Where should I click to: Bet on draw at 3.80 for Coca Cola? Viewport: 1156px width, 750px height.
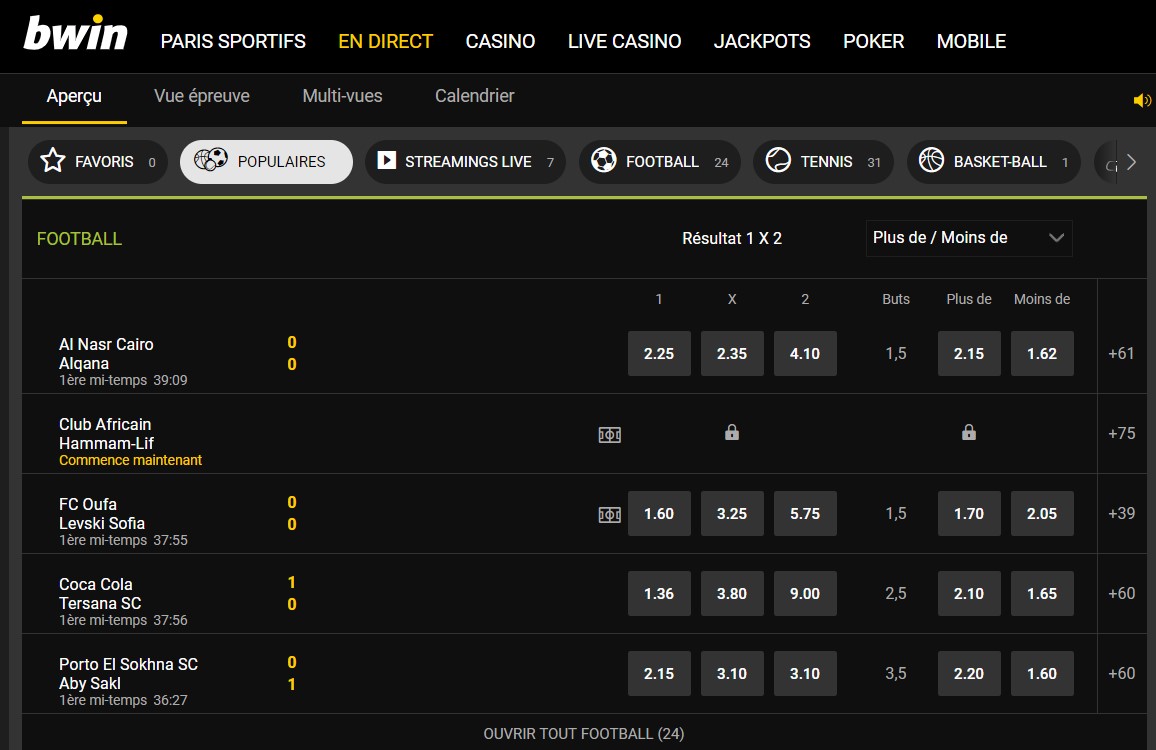[x=732, y=594]
